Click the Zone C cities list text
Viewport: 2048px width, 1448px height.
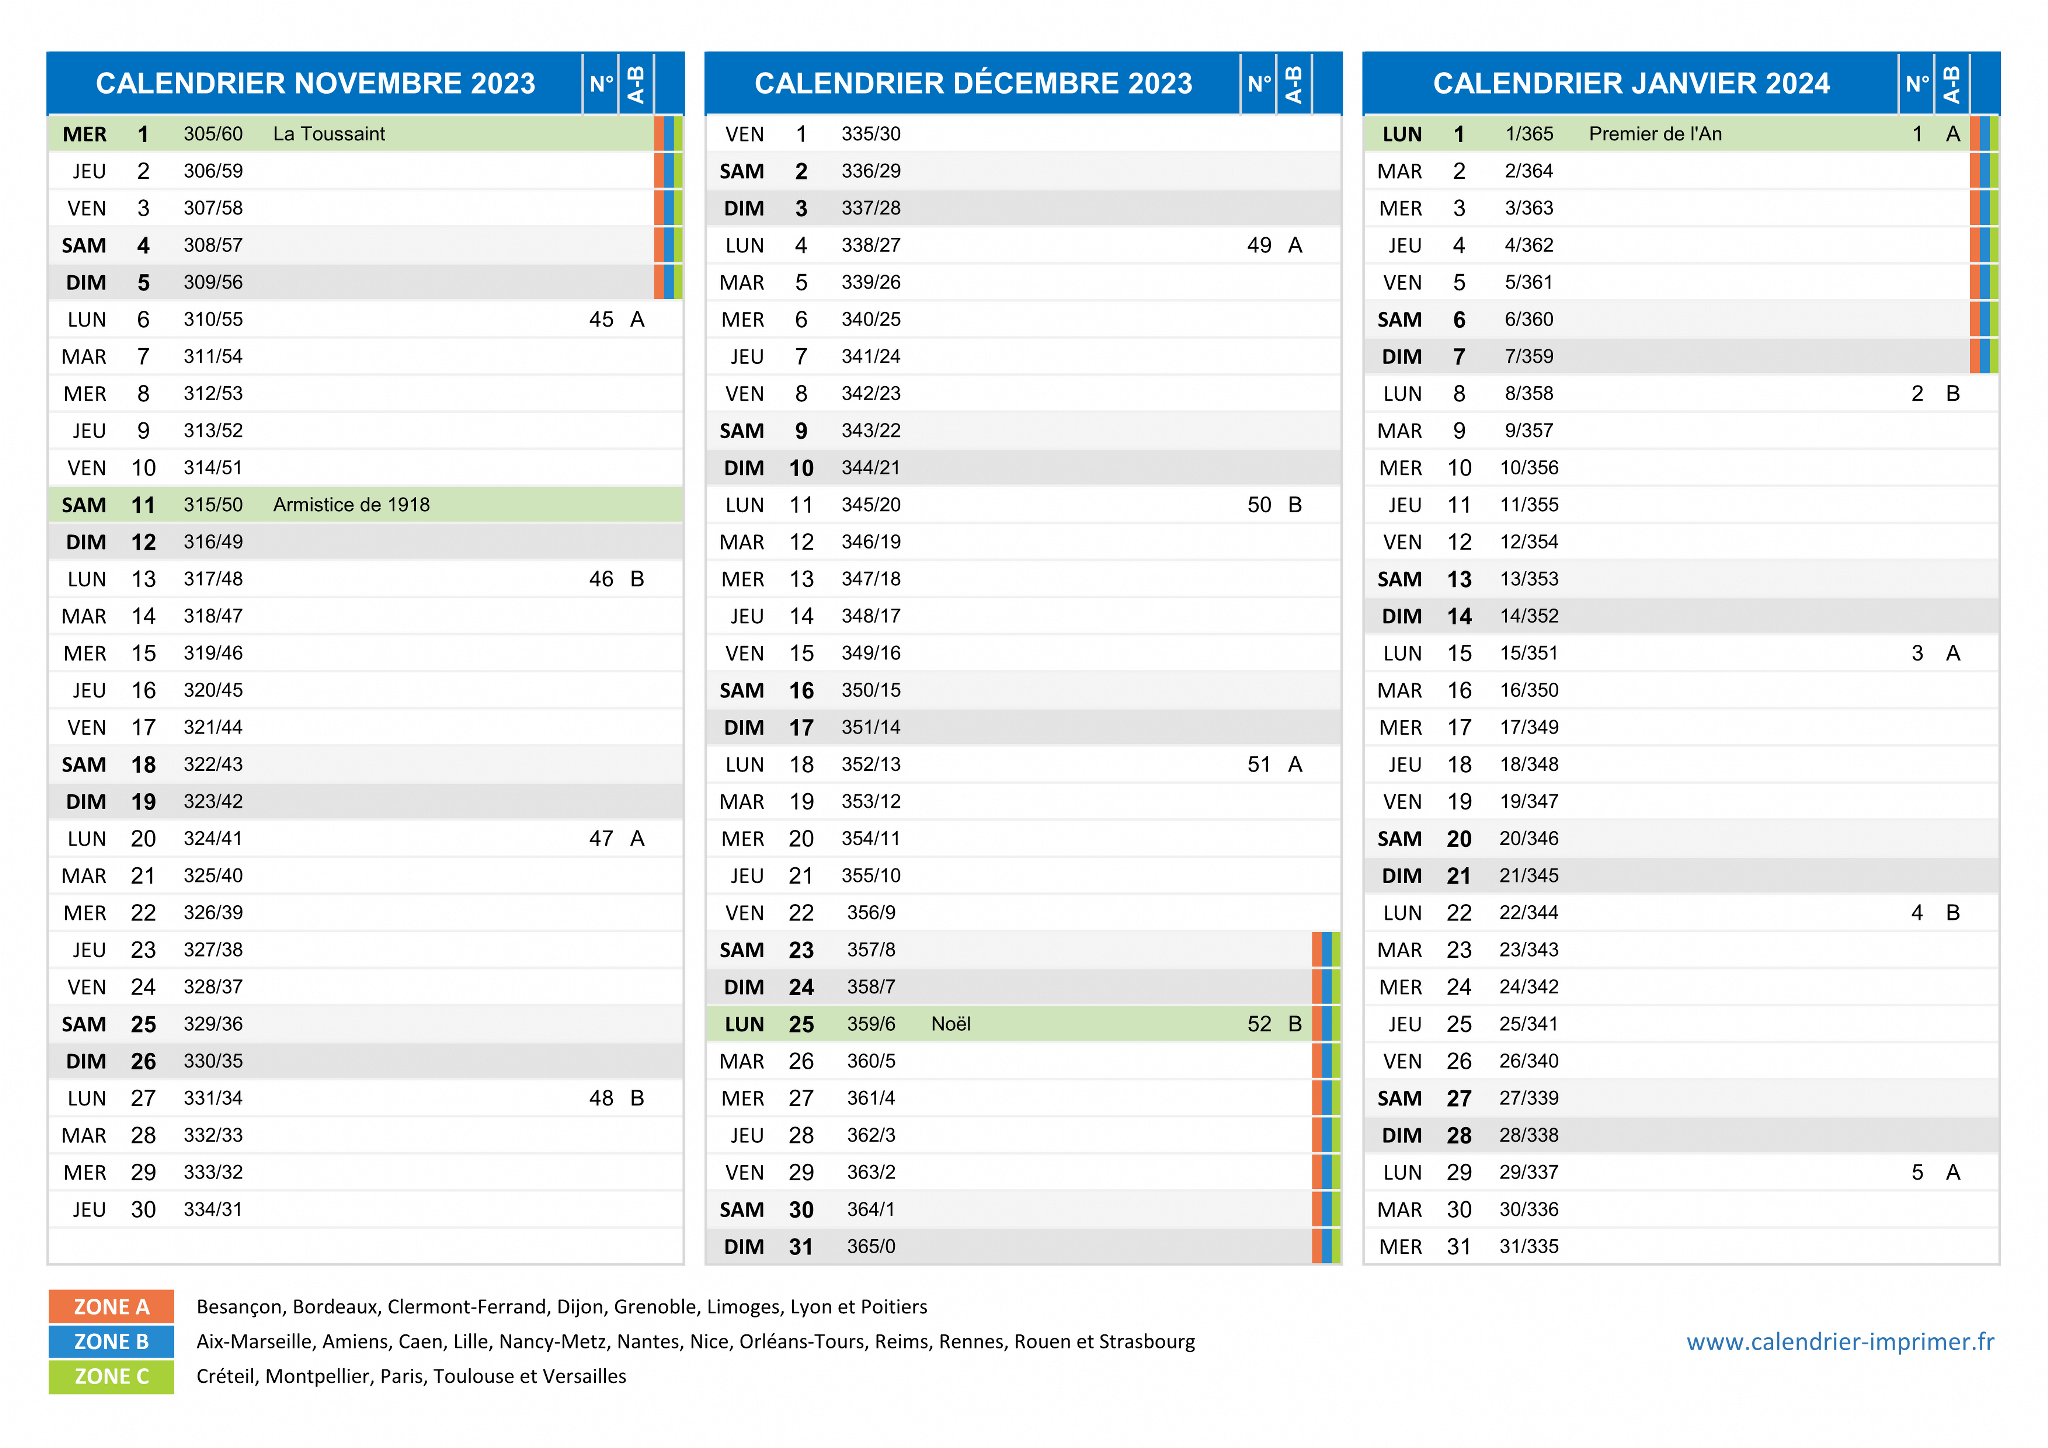click(x=411, y=1376)
